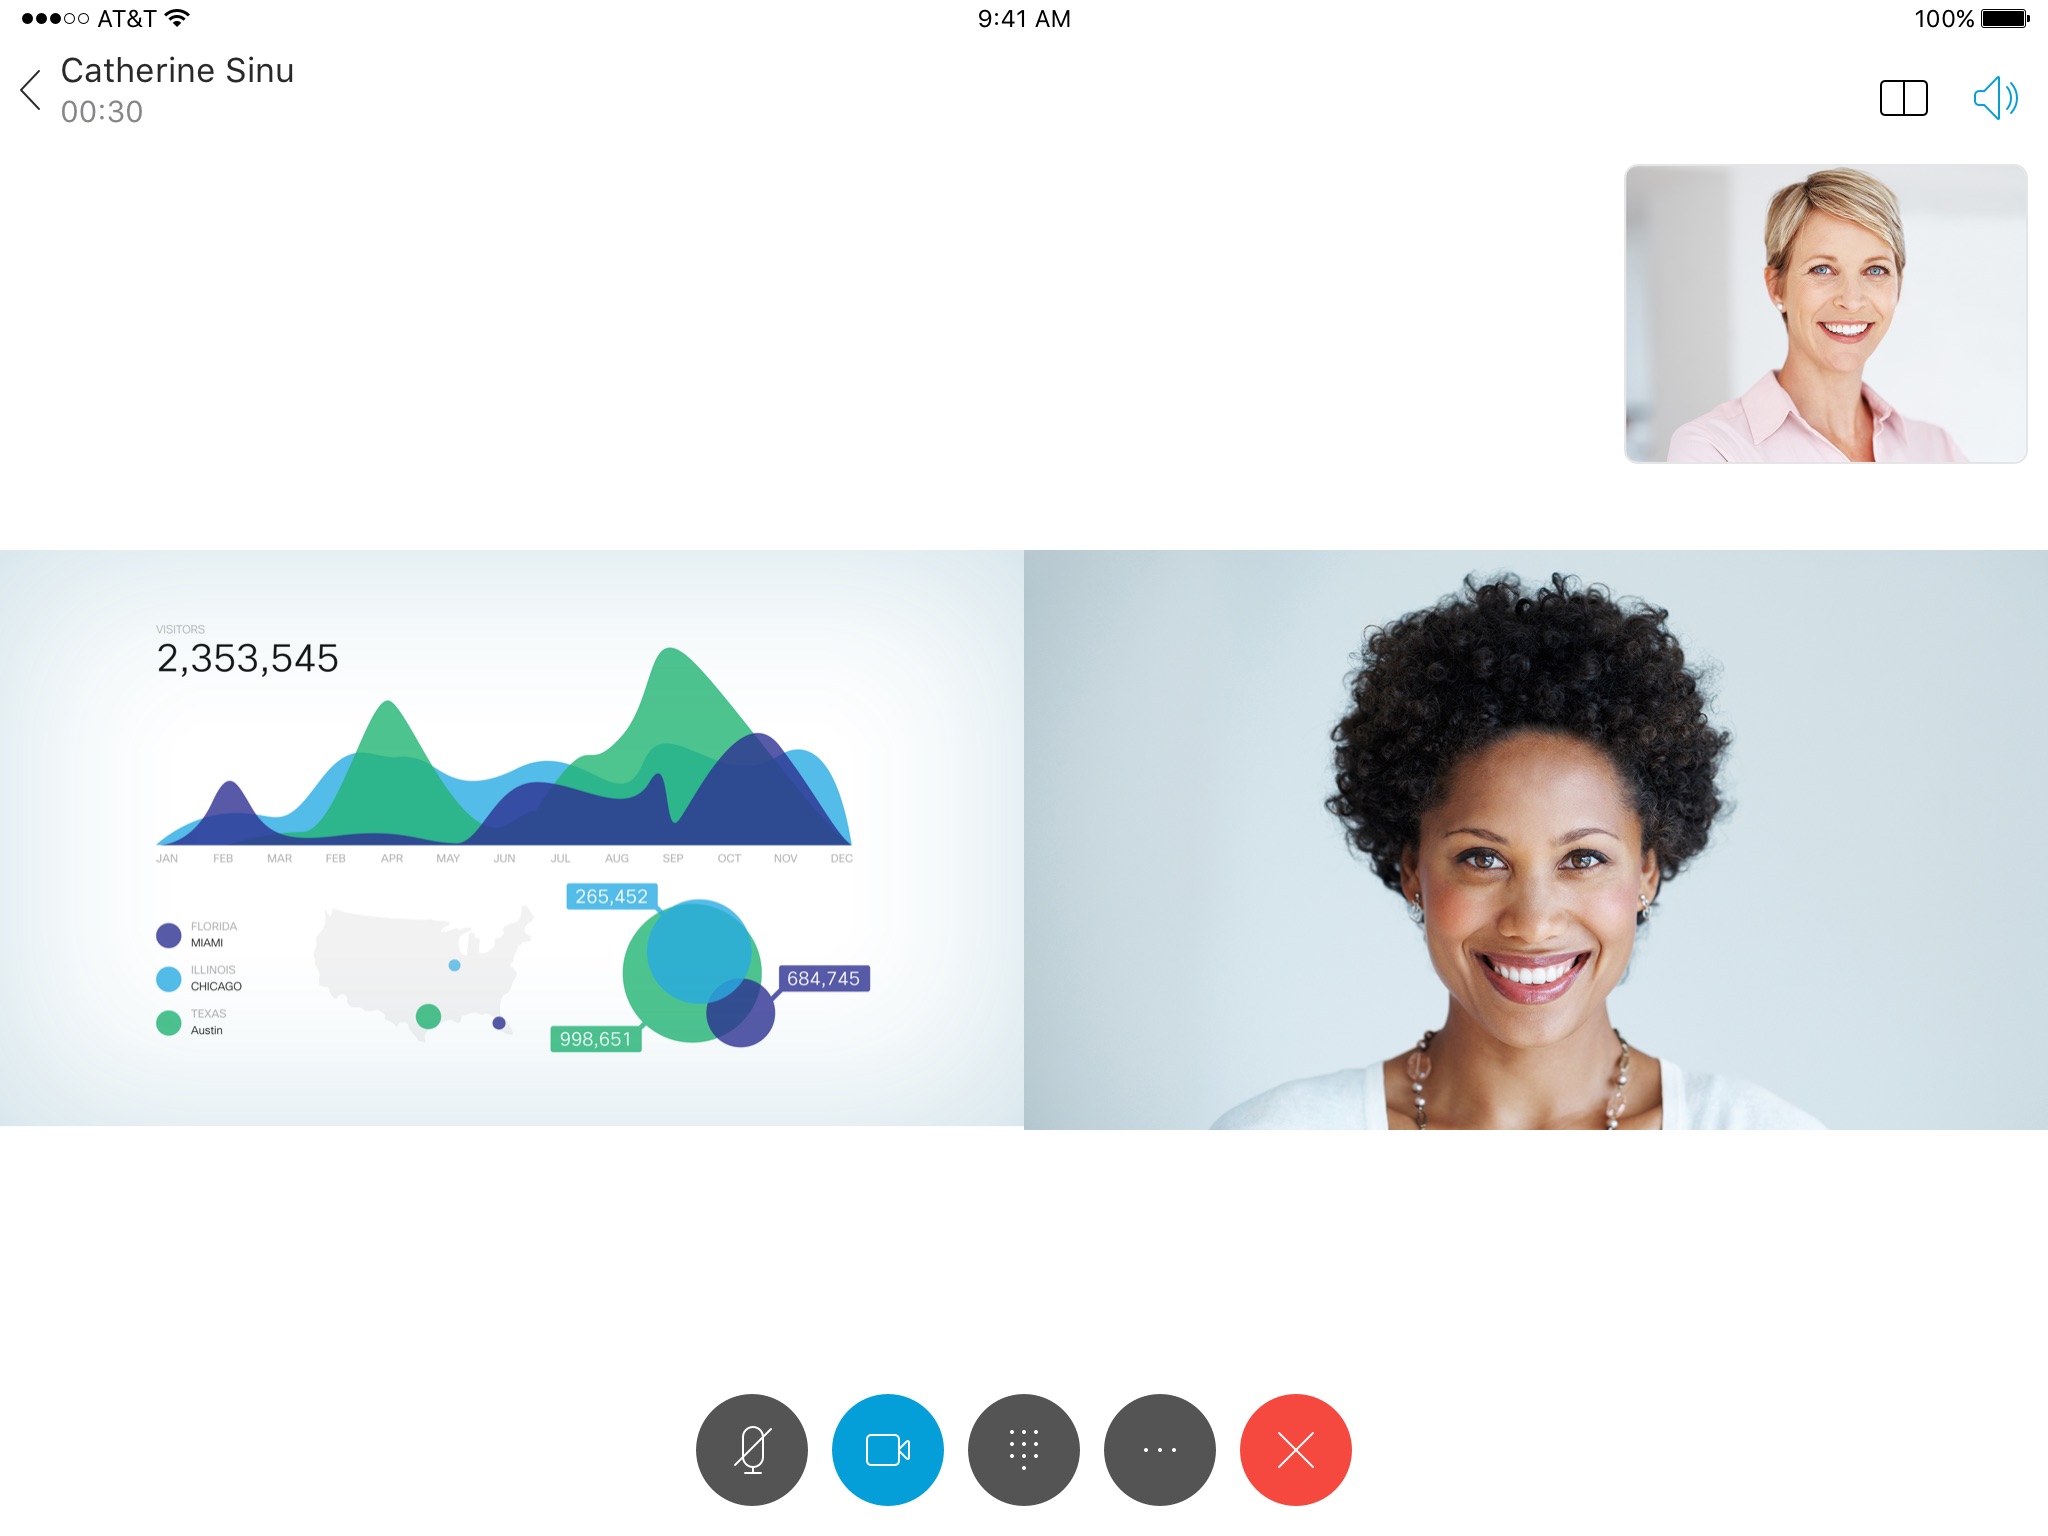The height and width of the screenshot is (1536, 2048).
Task: Tap the split-view layout icon
Action: click(1903, 97)
